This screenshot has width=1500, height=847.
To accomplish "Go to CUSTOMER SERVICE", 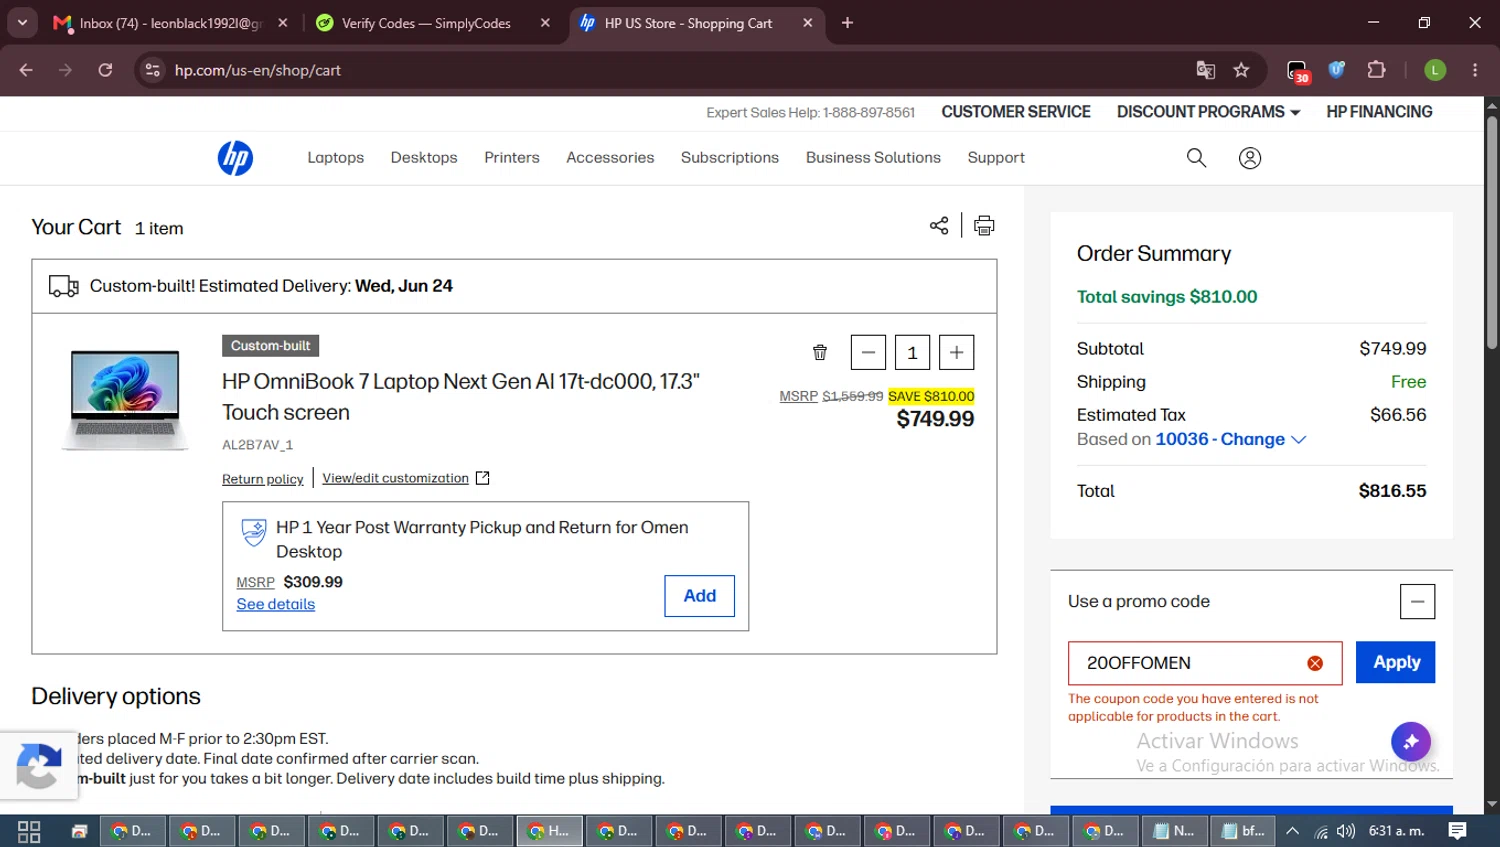I will (x=1016, y=112).
